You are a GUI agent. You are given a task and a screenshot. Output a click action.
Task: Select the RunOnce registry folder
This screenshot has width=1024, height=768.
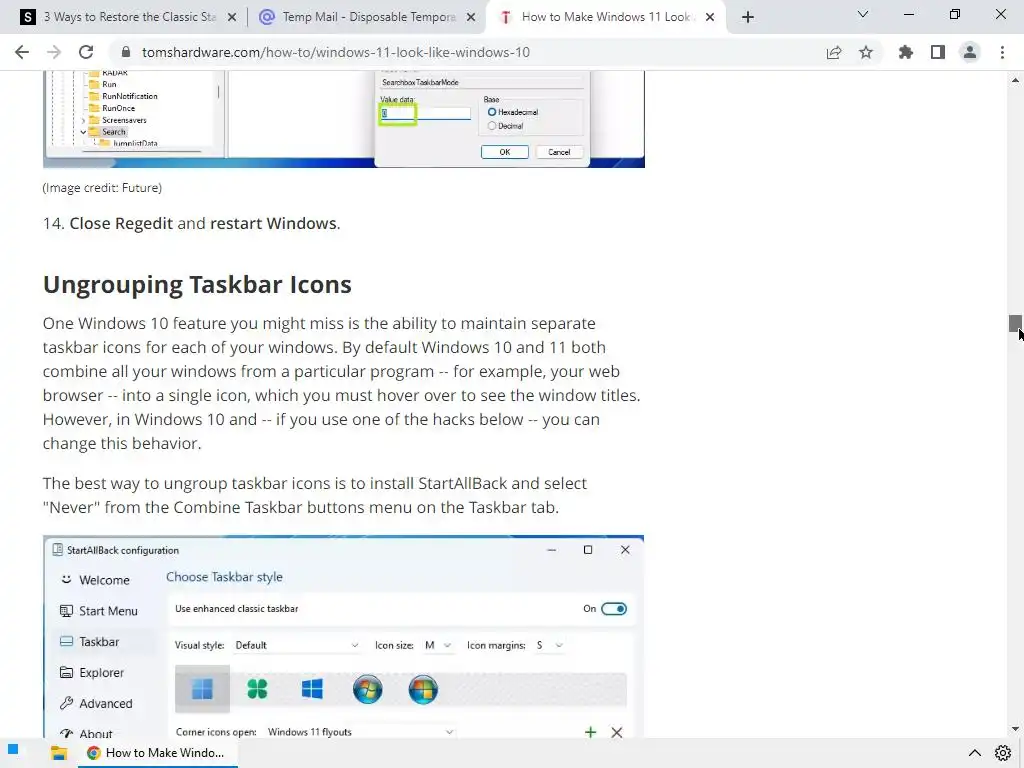coord(112,108)
